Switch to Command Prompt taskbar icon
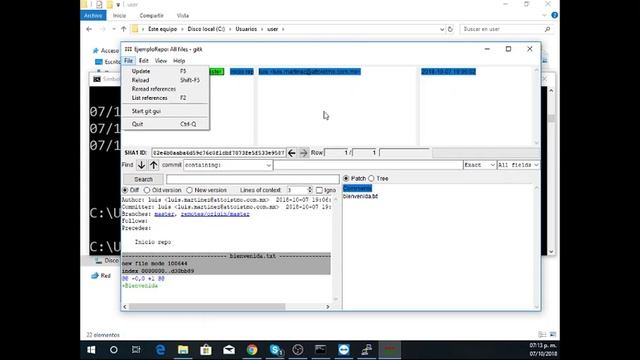640x360 pixels. click(320, 350)
